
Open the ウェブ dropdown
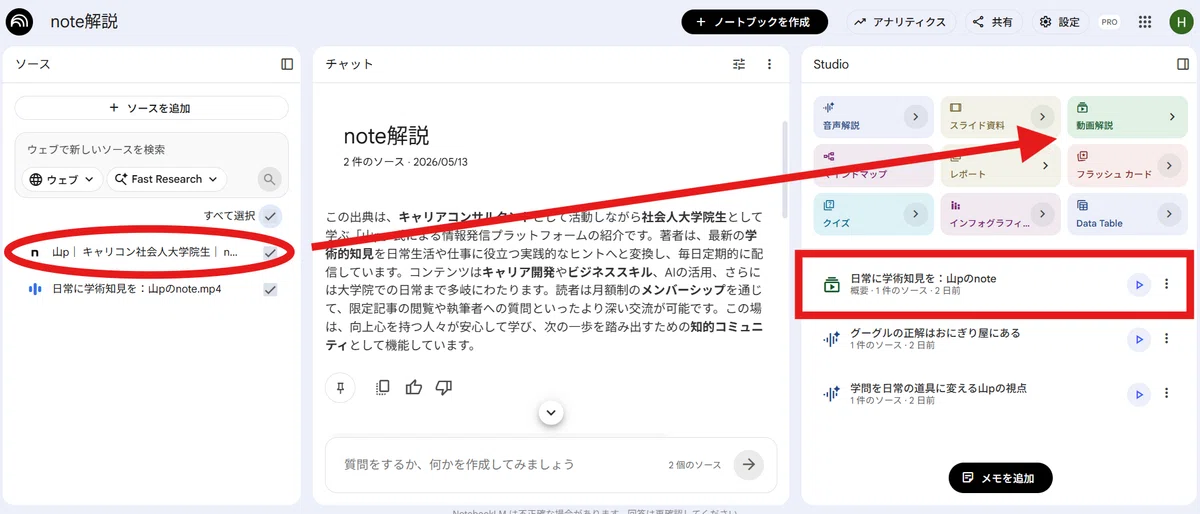(x=63, y=179)
